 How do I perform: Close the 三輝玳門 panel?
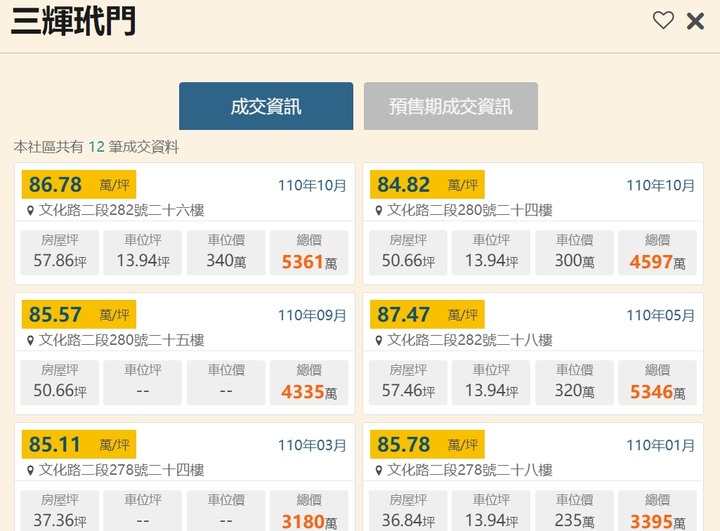695,21
